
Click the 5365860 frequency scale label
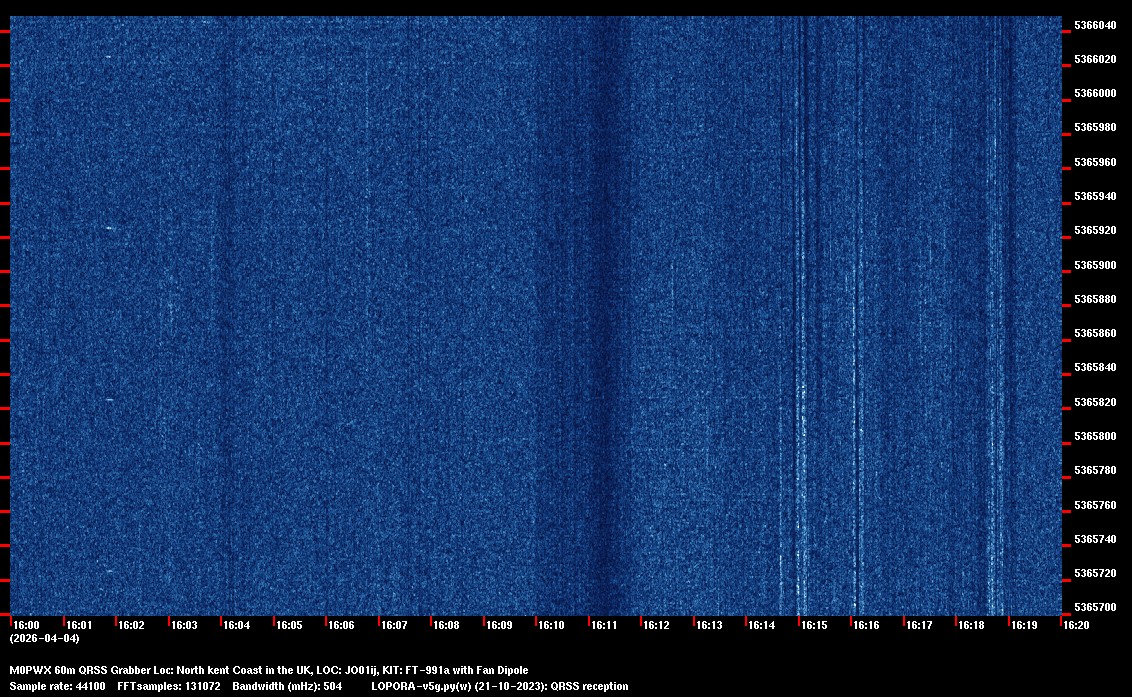(x=1095, y=333)
